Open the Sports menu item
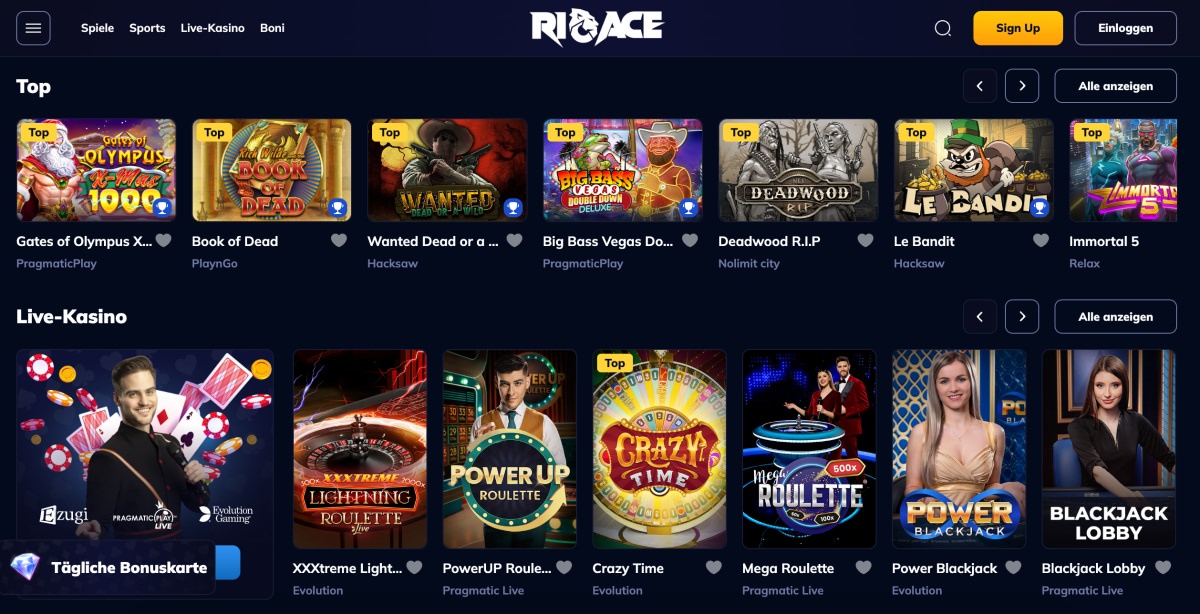This screenshot has height=614, width=1200. pos(147,28)
